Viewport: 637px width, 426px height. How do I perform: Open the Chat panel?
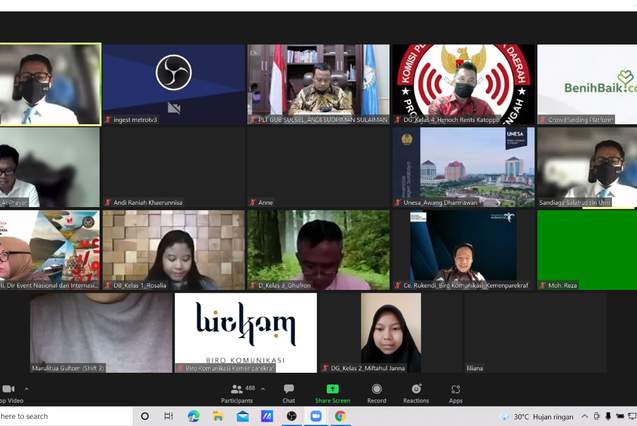[288, 392]
